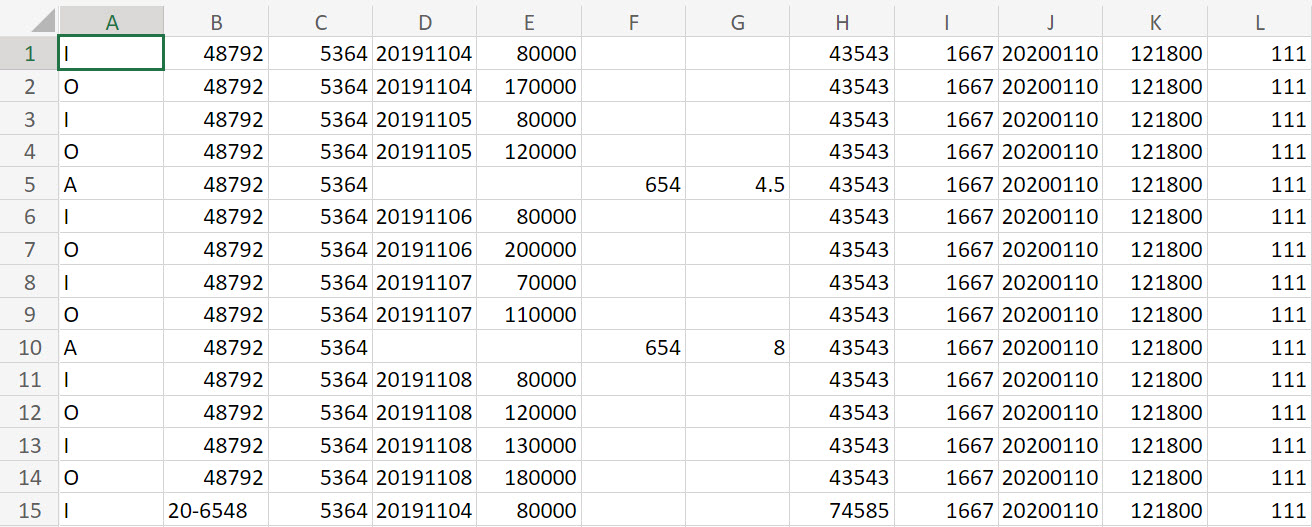Click cell E13 with 130000
Screen dimensions: 1312x527
pyautogui.click(x=529, y=444)
